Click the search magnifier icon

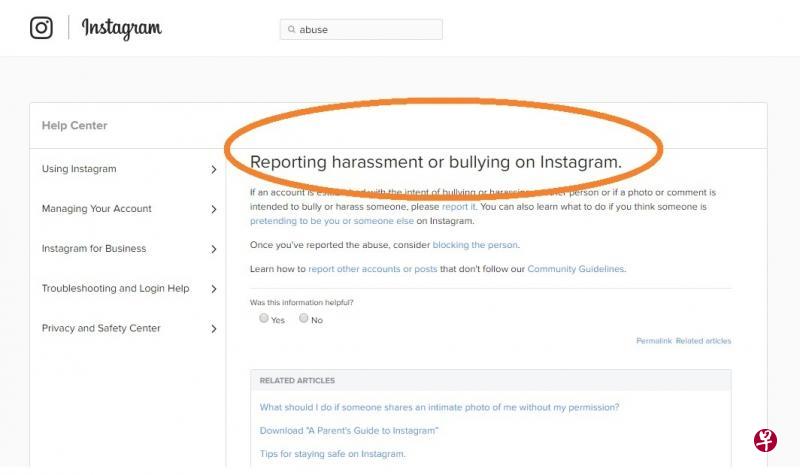[291, 29]
